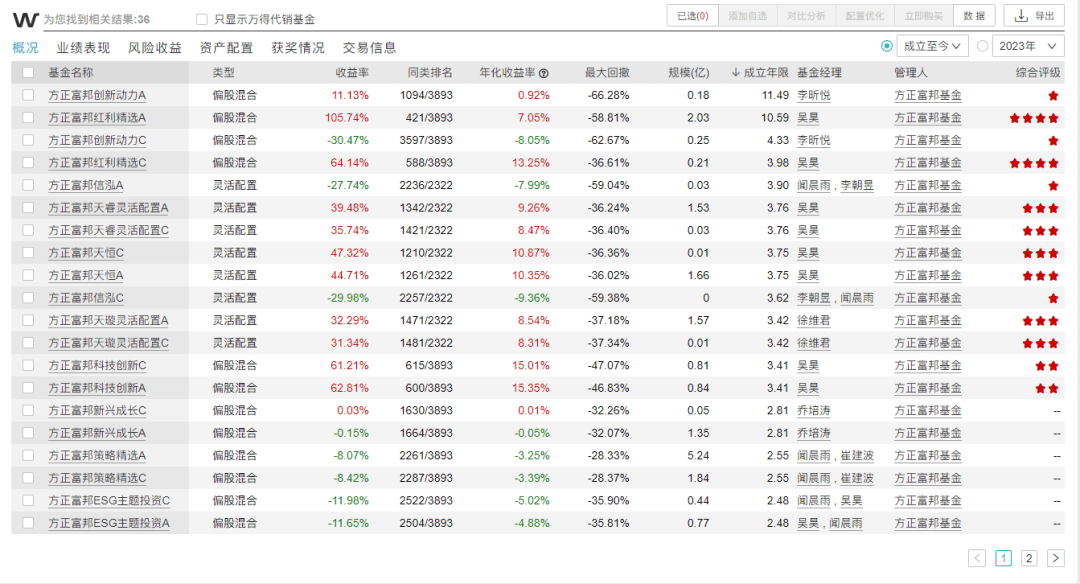Click the 添加自选 button
1080x584 pixels.
[x=747, y=16]
